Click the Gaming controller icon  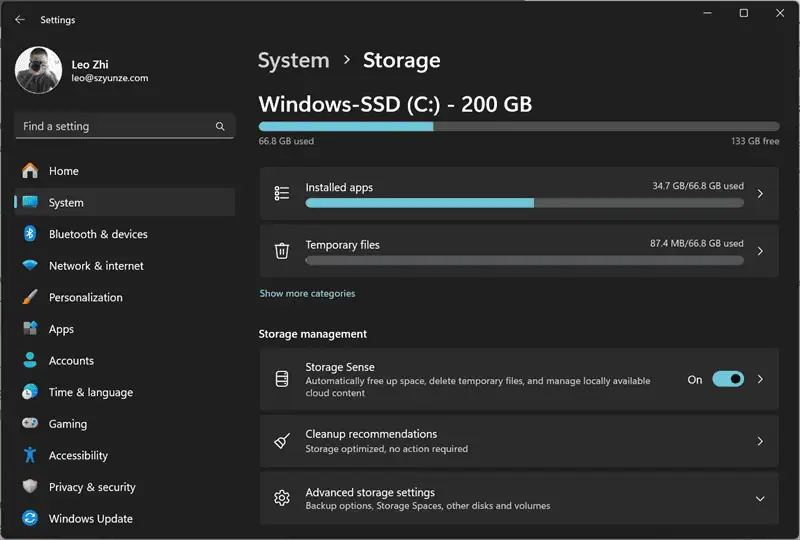[30, 423]
